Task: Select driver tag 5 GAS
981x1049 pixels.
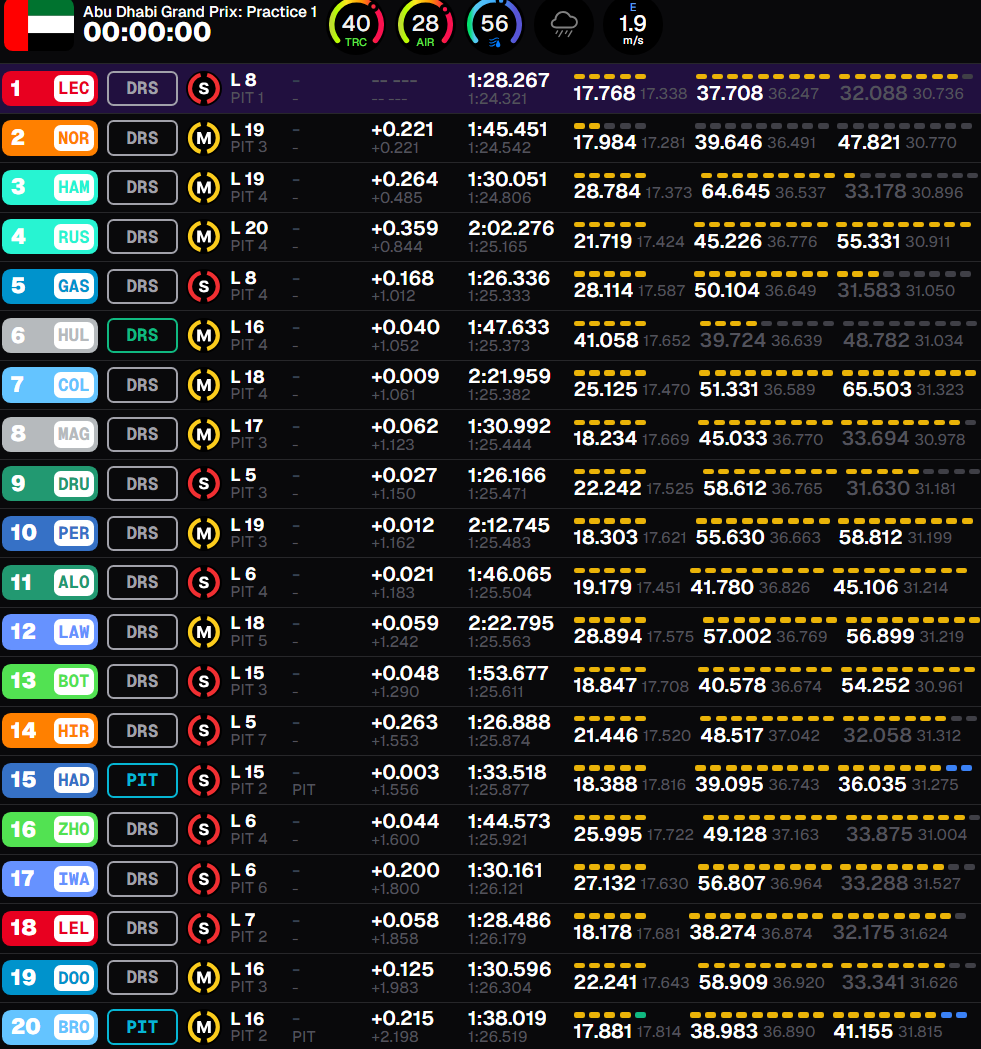Action: click(50, 286)
